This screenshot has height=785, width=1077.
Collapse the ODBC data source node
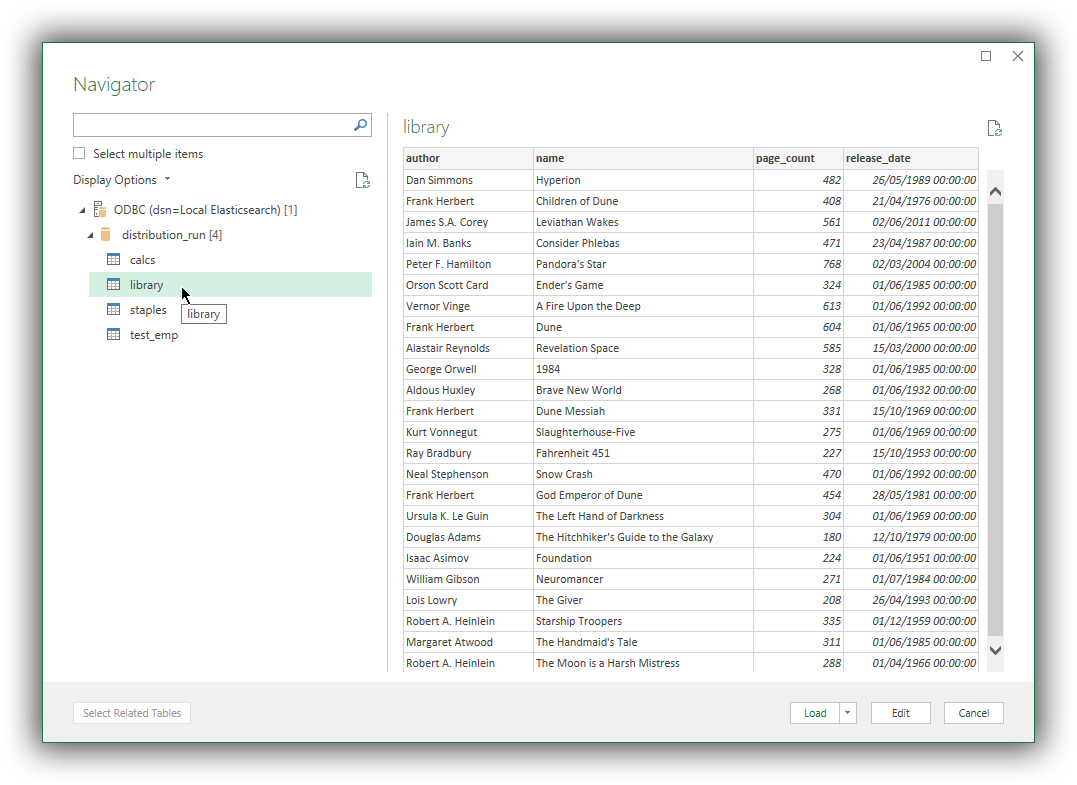tap(83, 209)
